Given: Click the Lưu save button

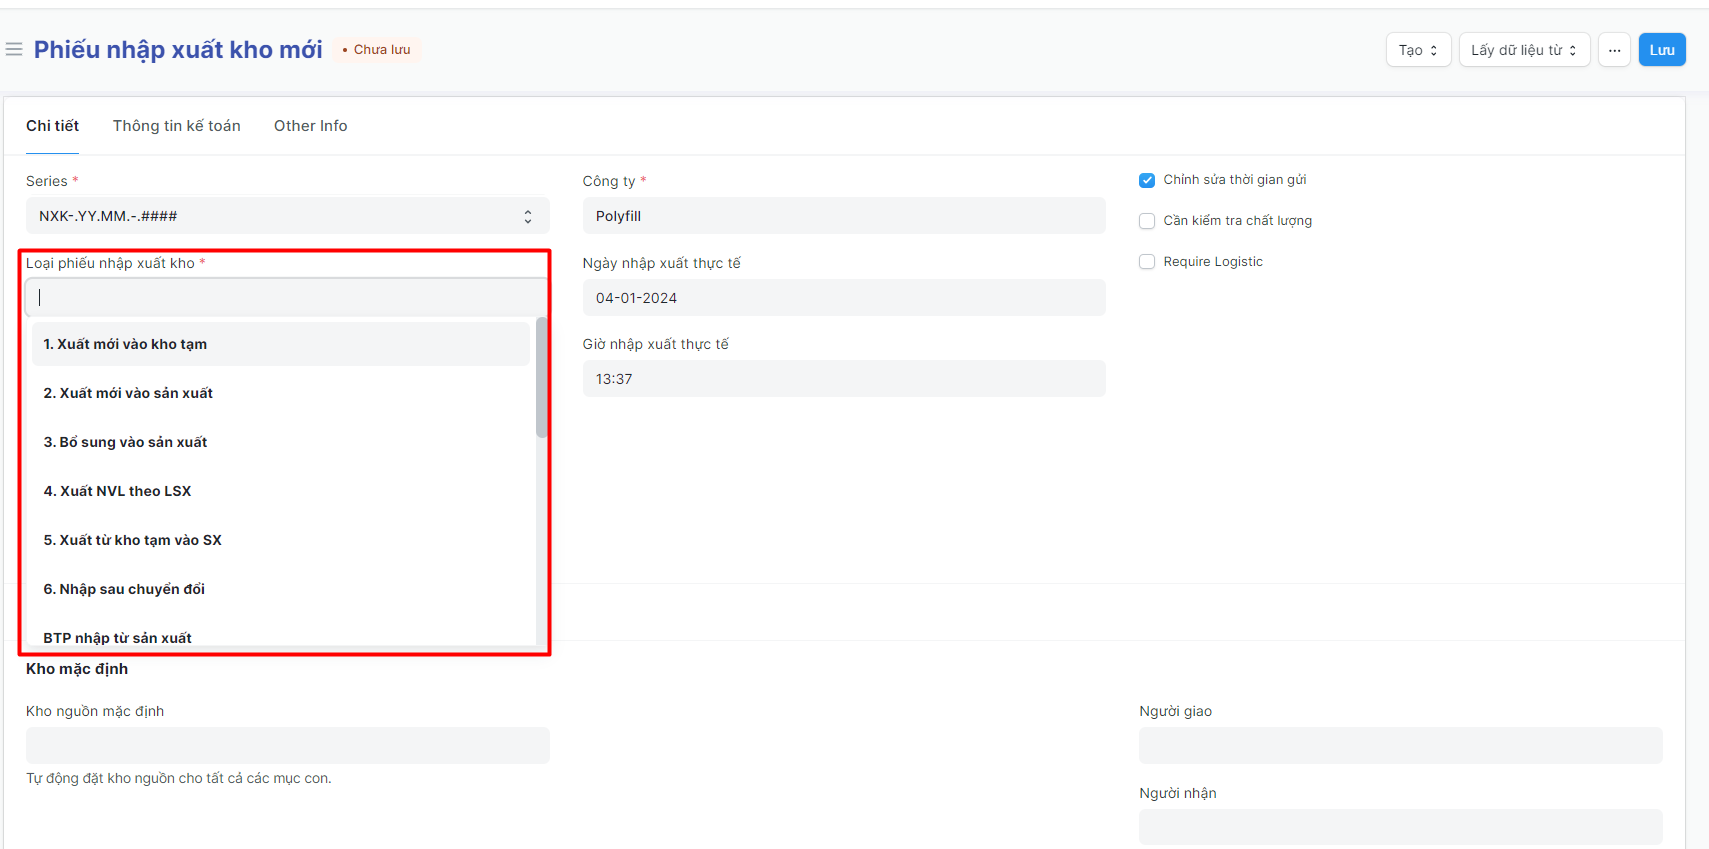Looking at the screenshot, I should (x=1661, y=50).
